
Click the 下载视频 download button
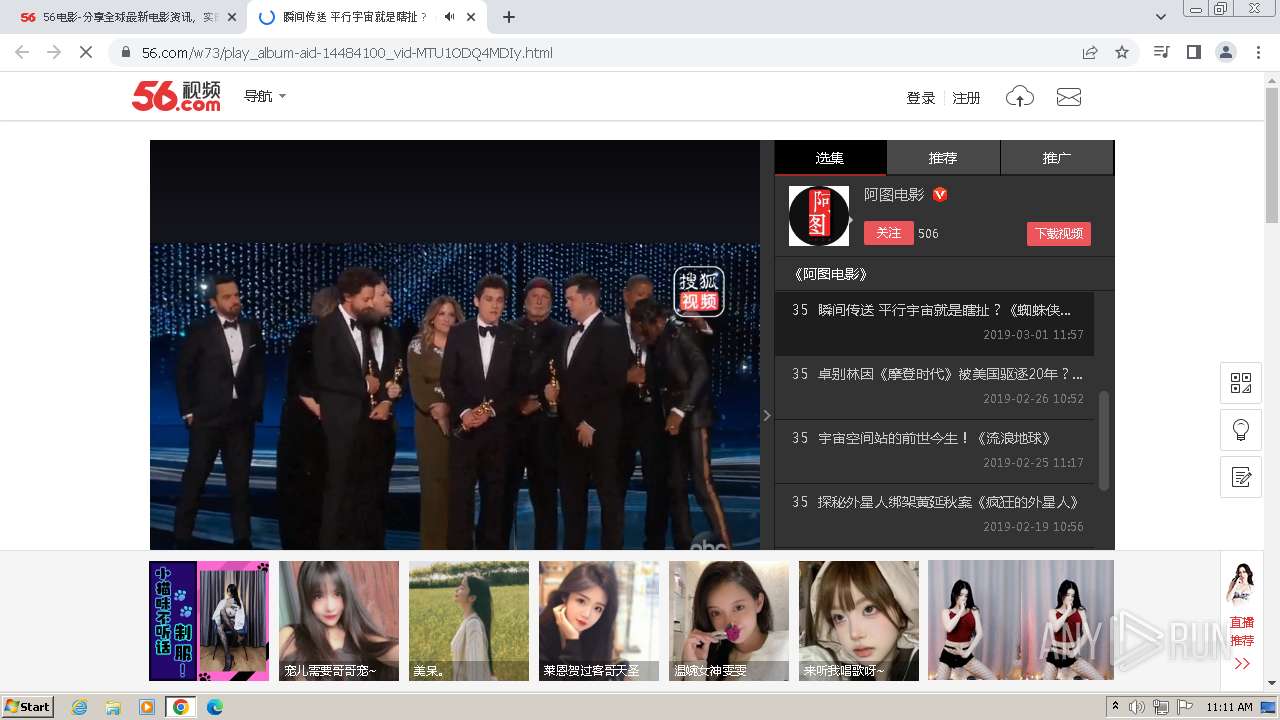[1059, 234]
